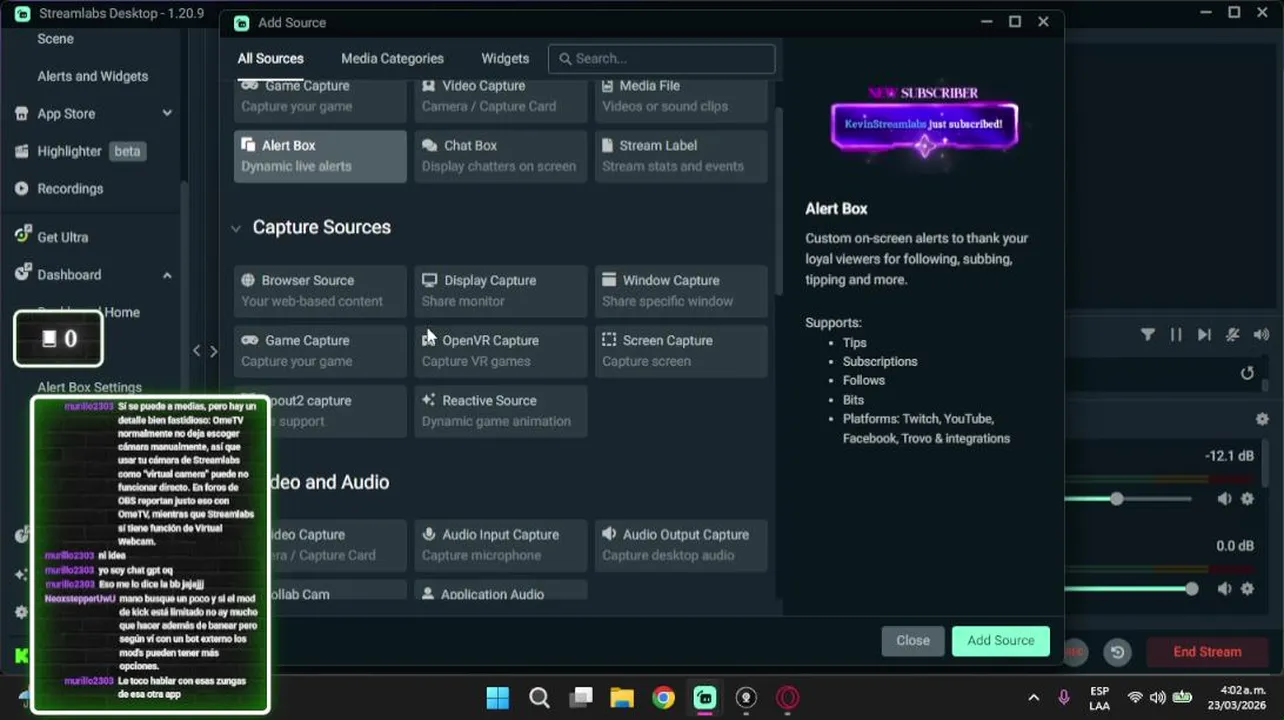
Task: Click the Add Source button
Action: pyautogui.click(x=1001, y=641)
